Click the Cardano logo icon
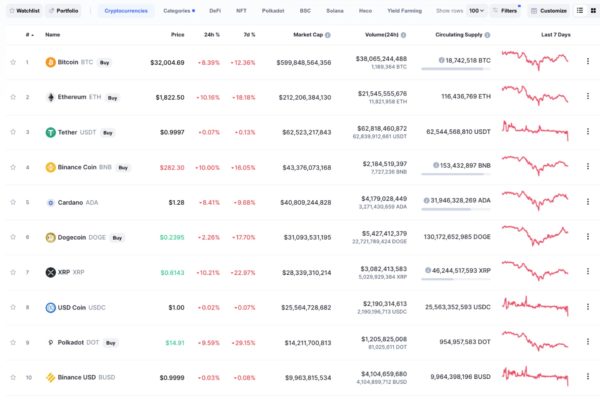600x400 pixels. [x=51, y=202]
